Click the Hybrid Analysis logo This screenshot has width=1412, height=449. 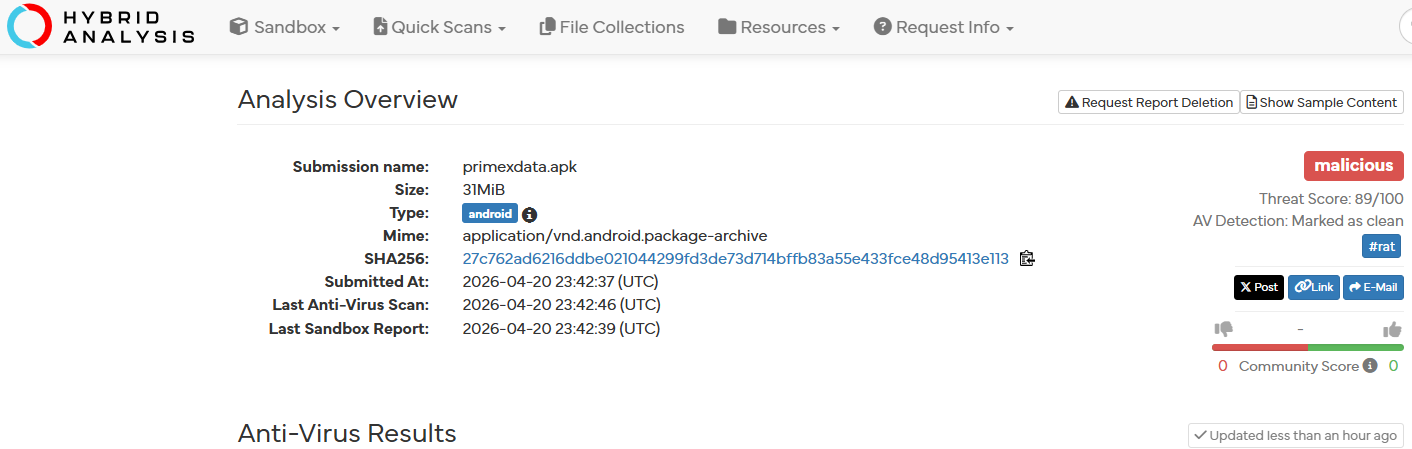(101, 27)
